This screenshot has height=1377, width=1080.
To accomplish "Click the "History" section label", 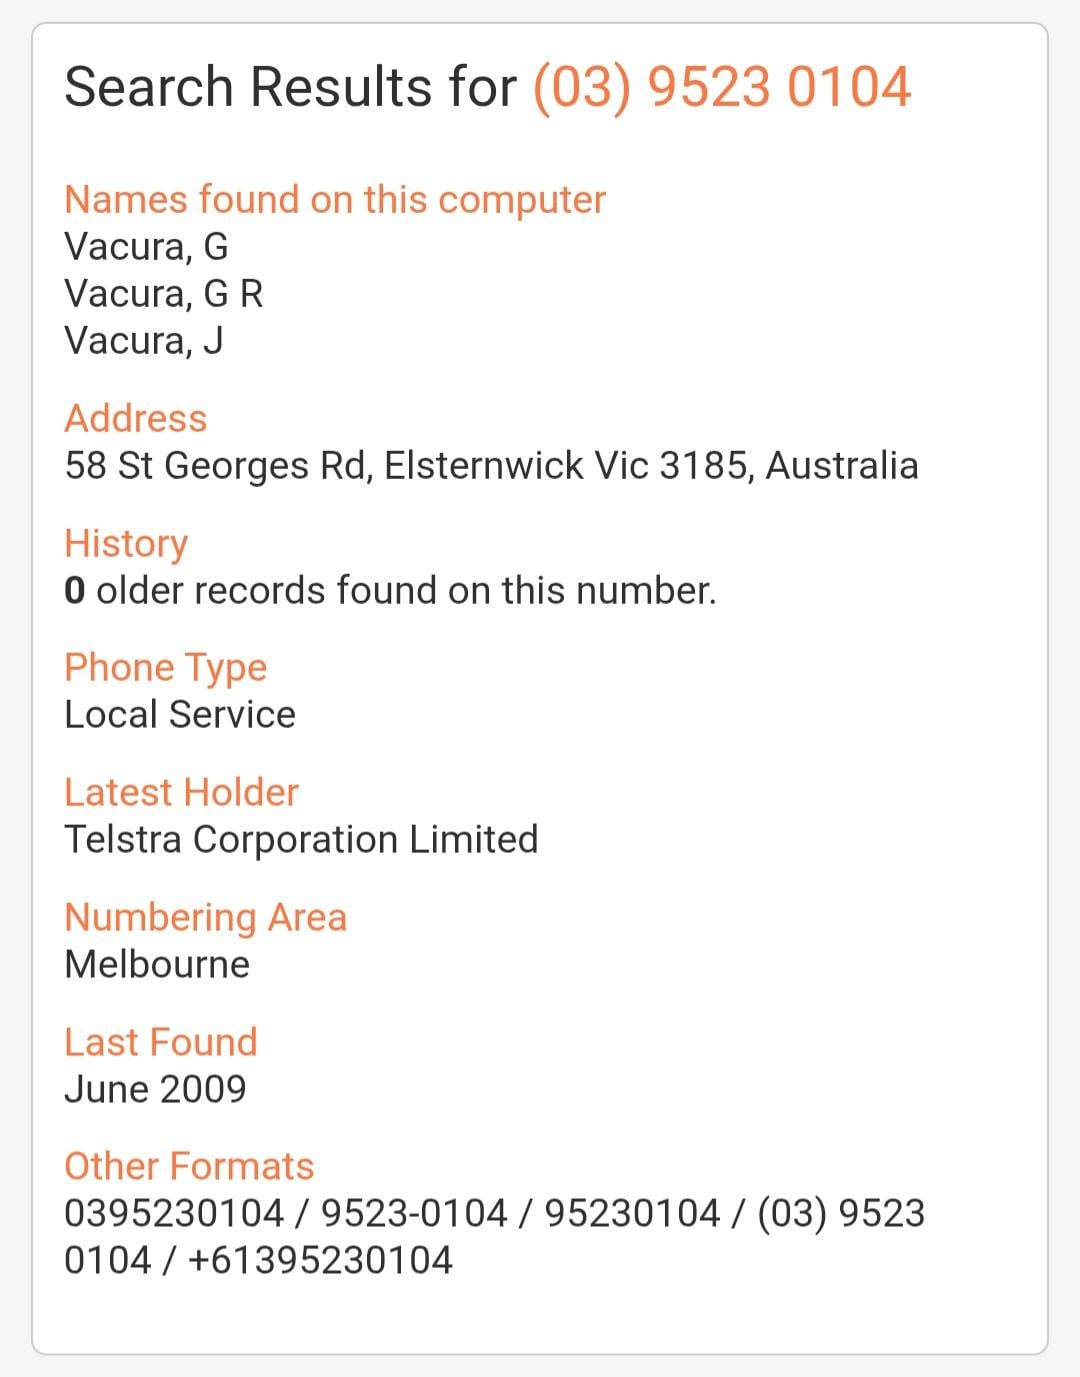I will coord(126,543).
